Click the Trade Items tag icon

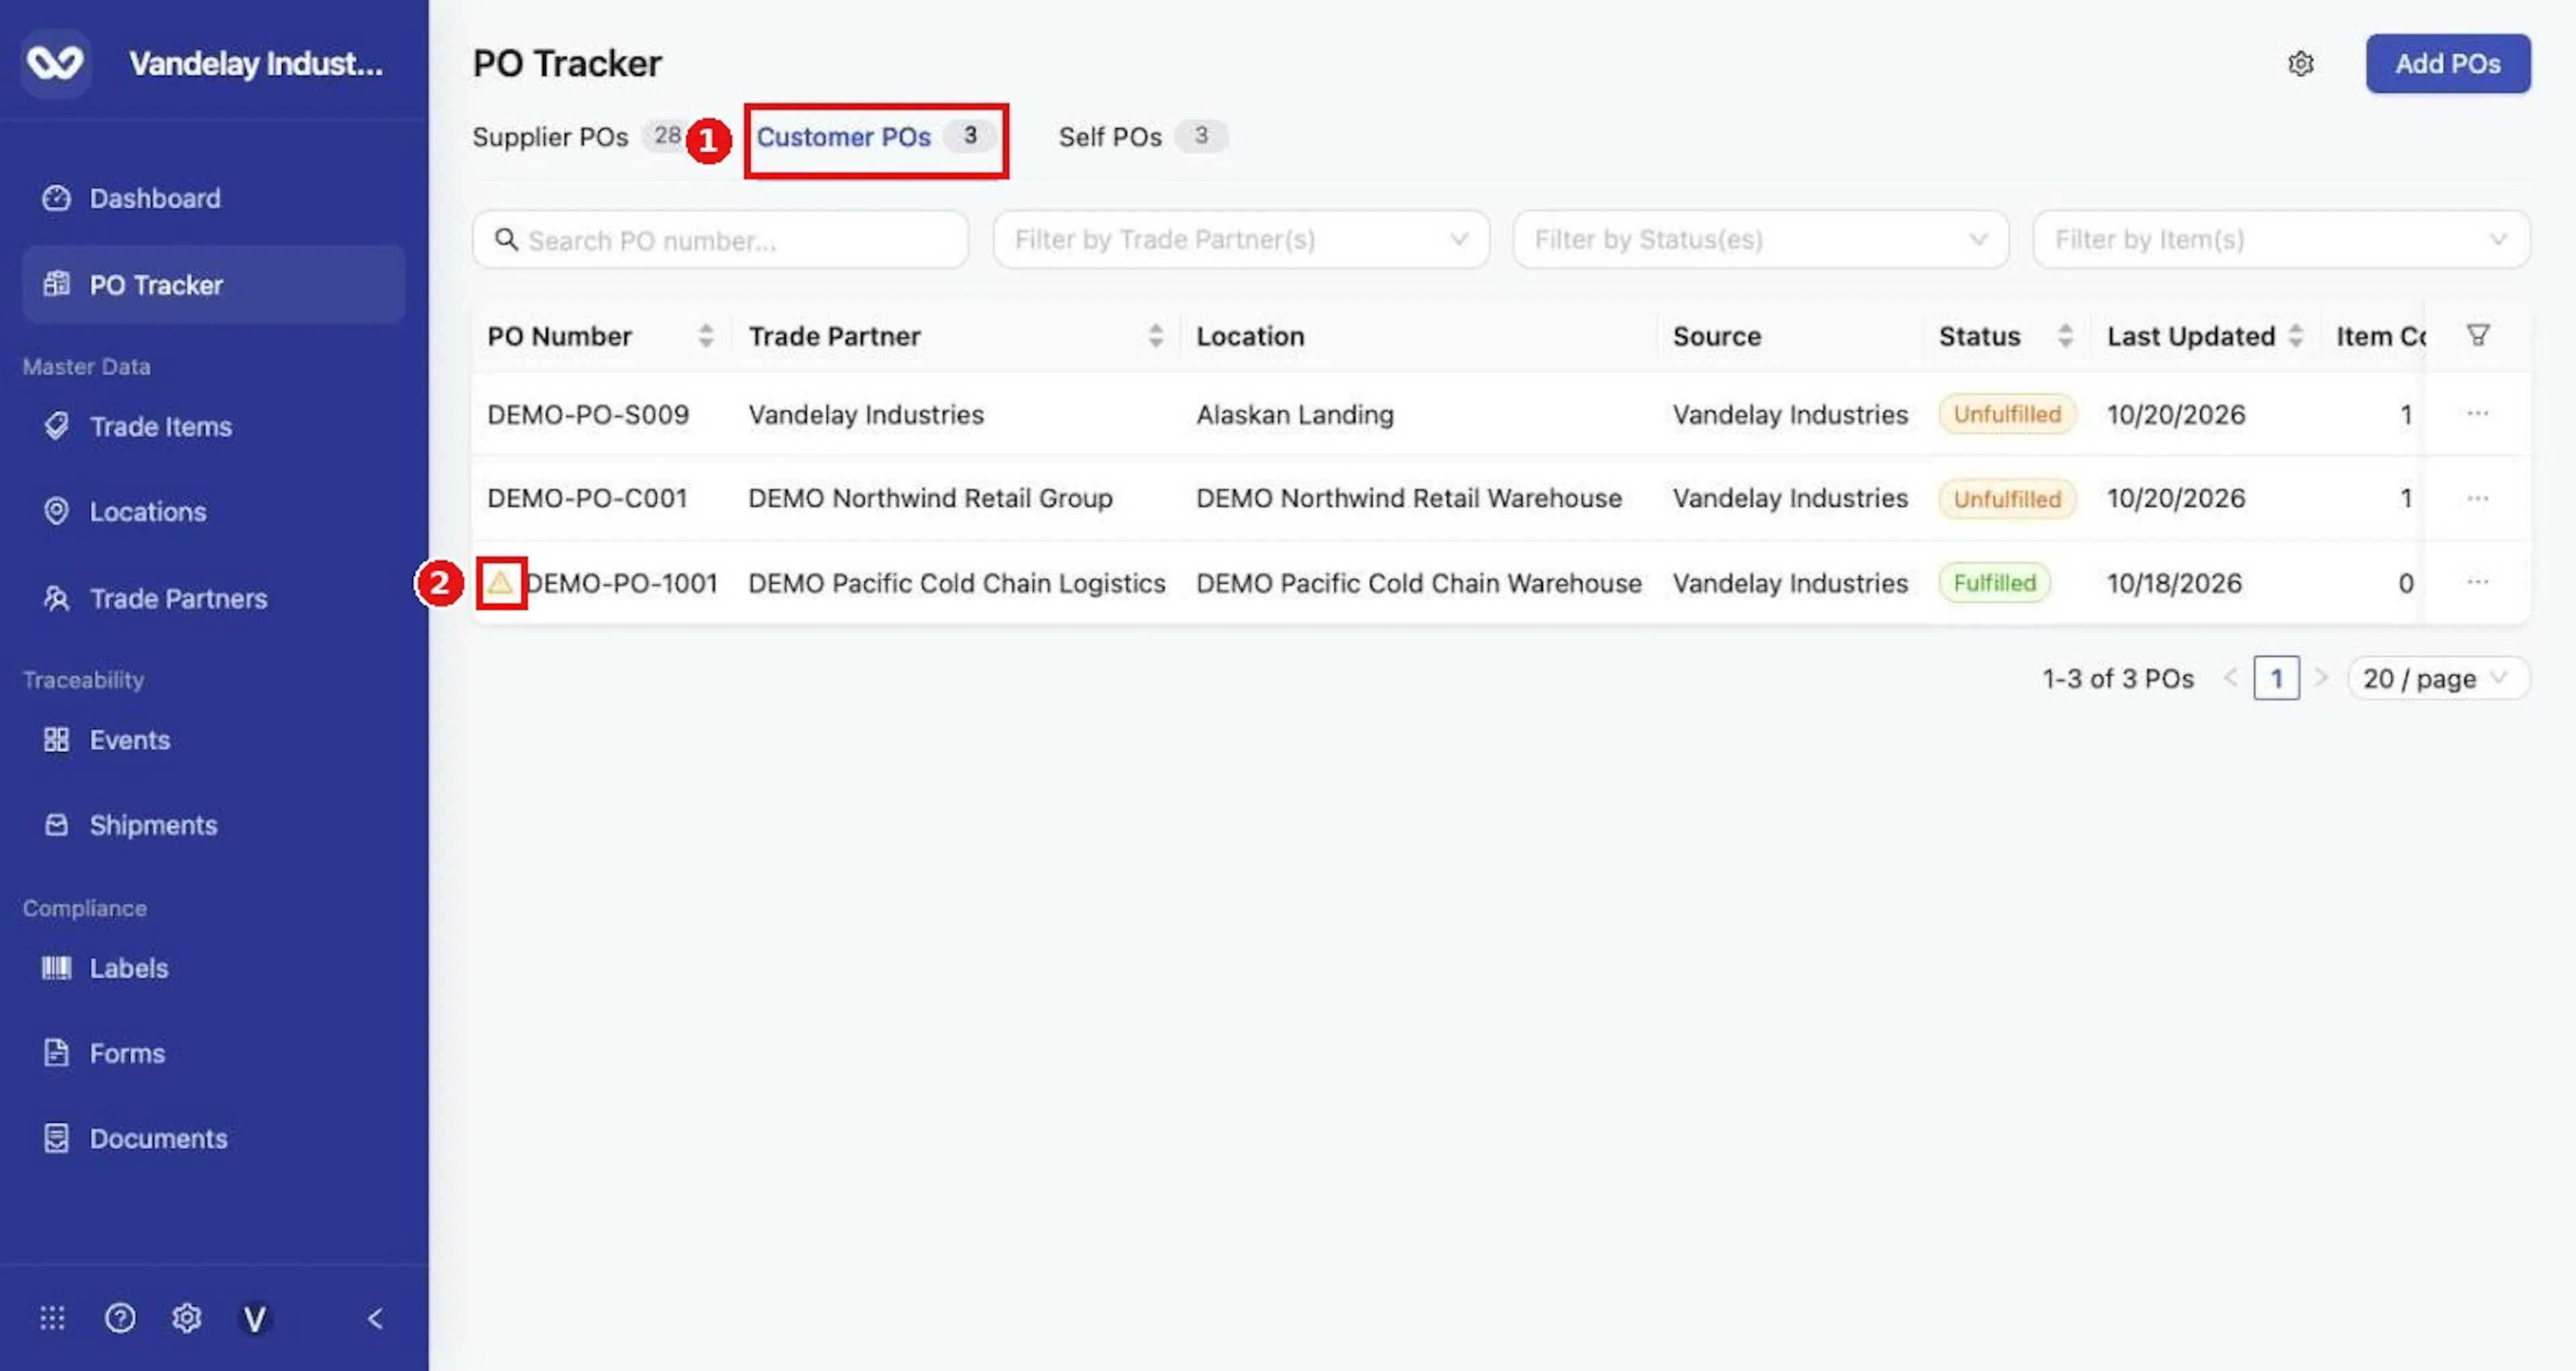click(x=56, y=426)
